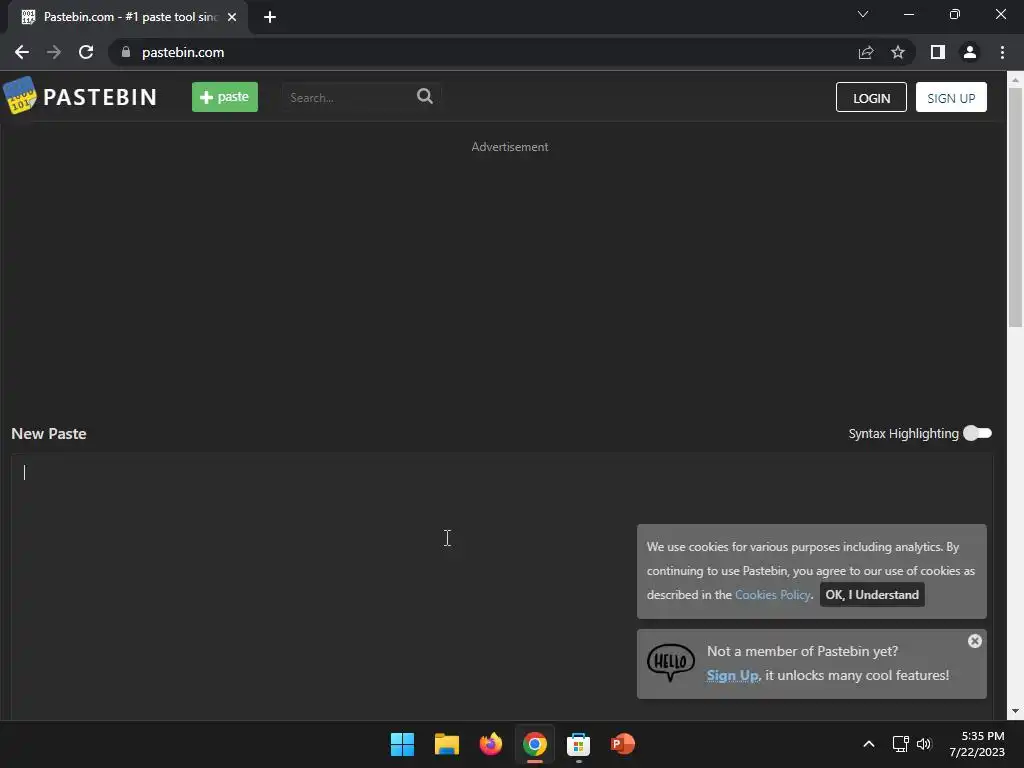Click the New Paste heading text
Screen dimensions: 1024x768
click(49, 434)
